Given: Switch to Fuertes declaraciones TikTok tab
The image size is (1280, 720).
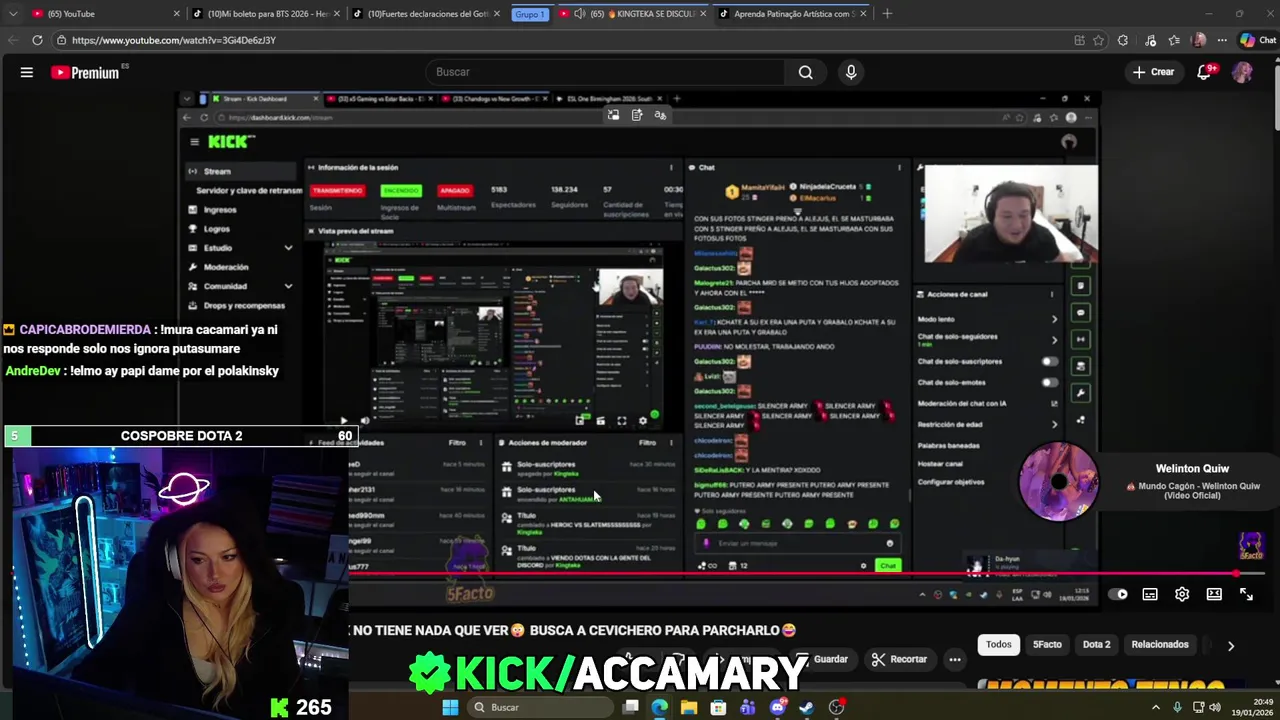Looking at the screenshot, I should [427, 14].
